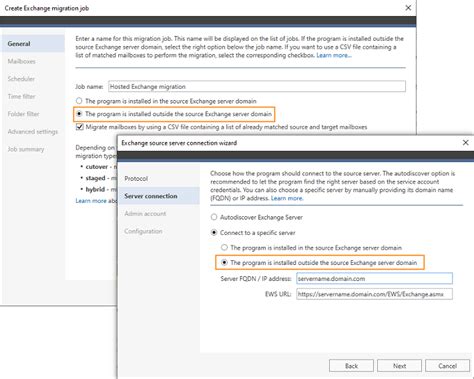Click in the EWS URL field

click(x=374, y=294)
